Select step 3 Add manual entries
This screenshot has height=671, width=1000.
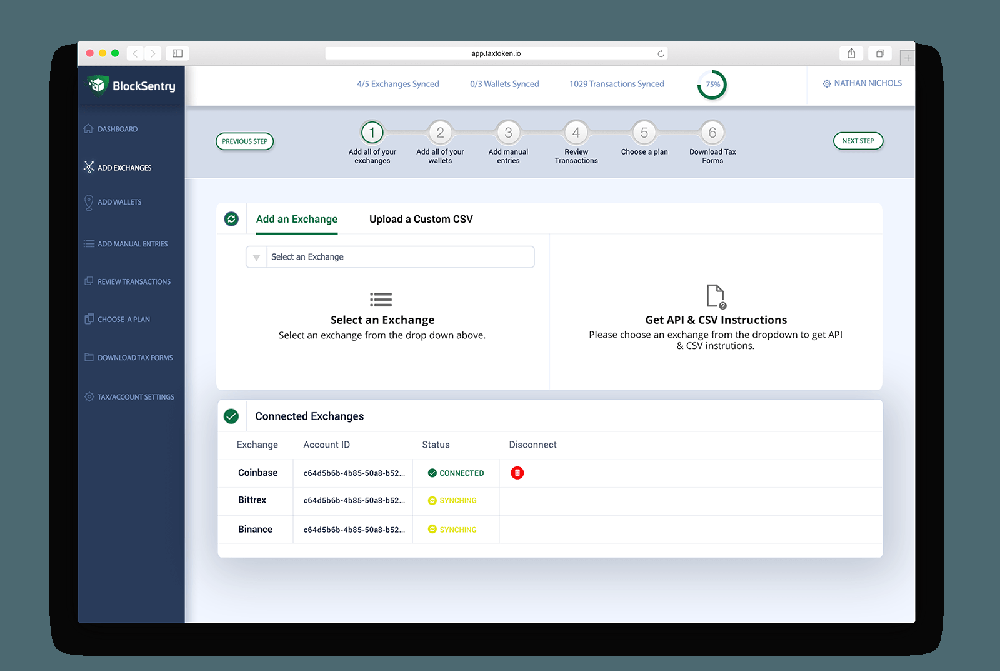pos(508,133)
